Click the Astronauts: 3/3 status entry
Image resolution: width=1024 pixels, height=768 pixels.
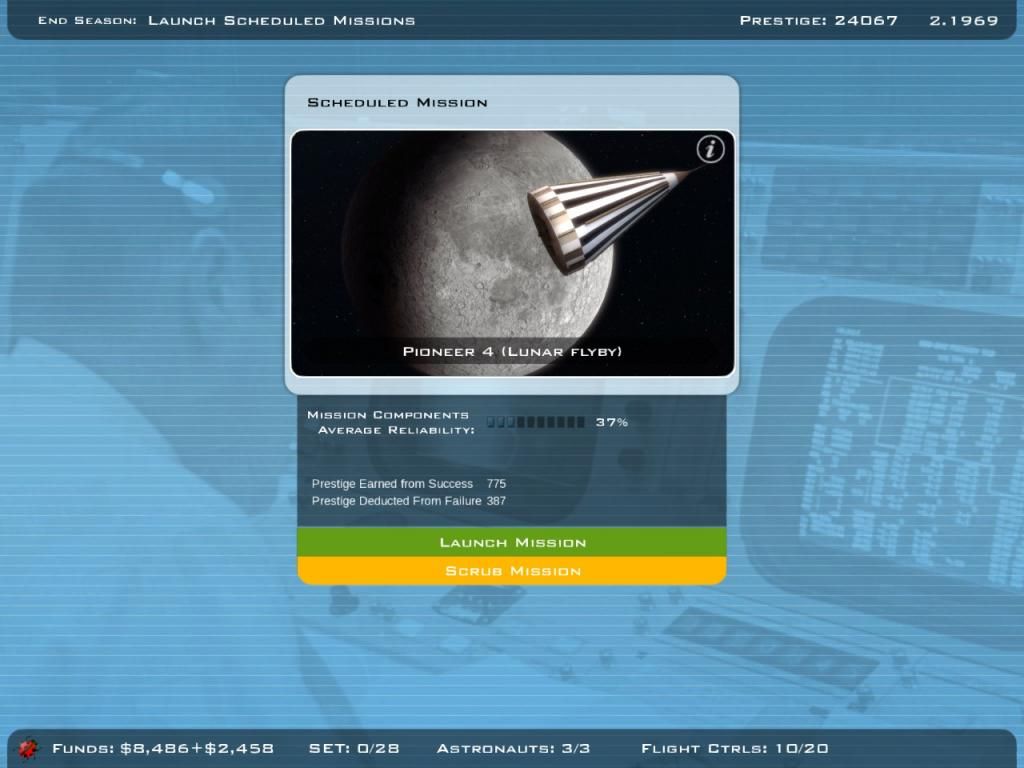(x=513, y=748)
